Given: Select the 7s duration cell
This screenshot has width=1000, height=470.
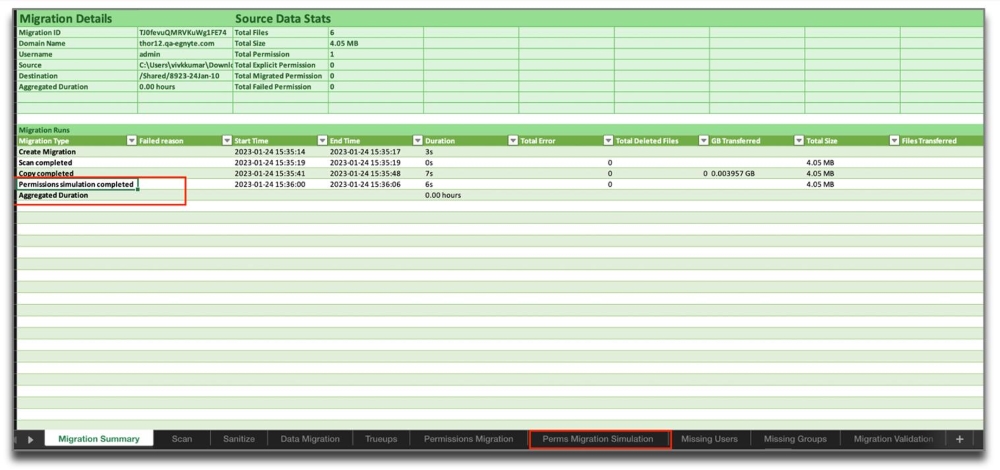Looking at the screenshot, I should (x=471, y=173).
